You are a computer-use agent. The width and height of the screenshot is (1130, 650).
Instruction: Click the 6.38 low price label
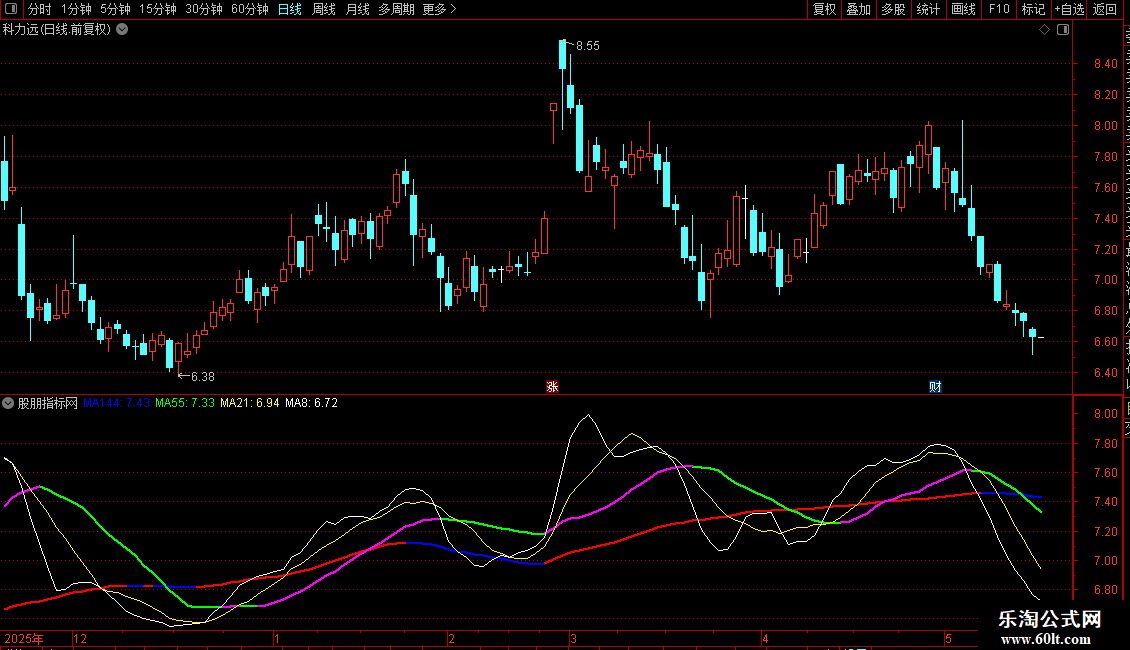pos(203,377)
